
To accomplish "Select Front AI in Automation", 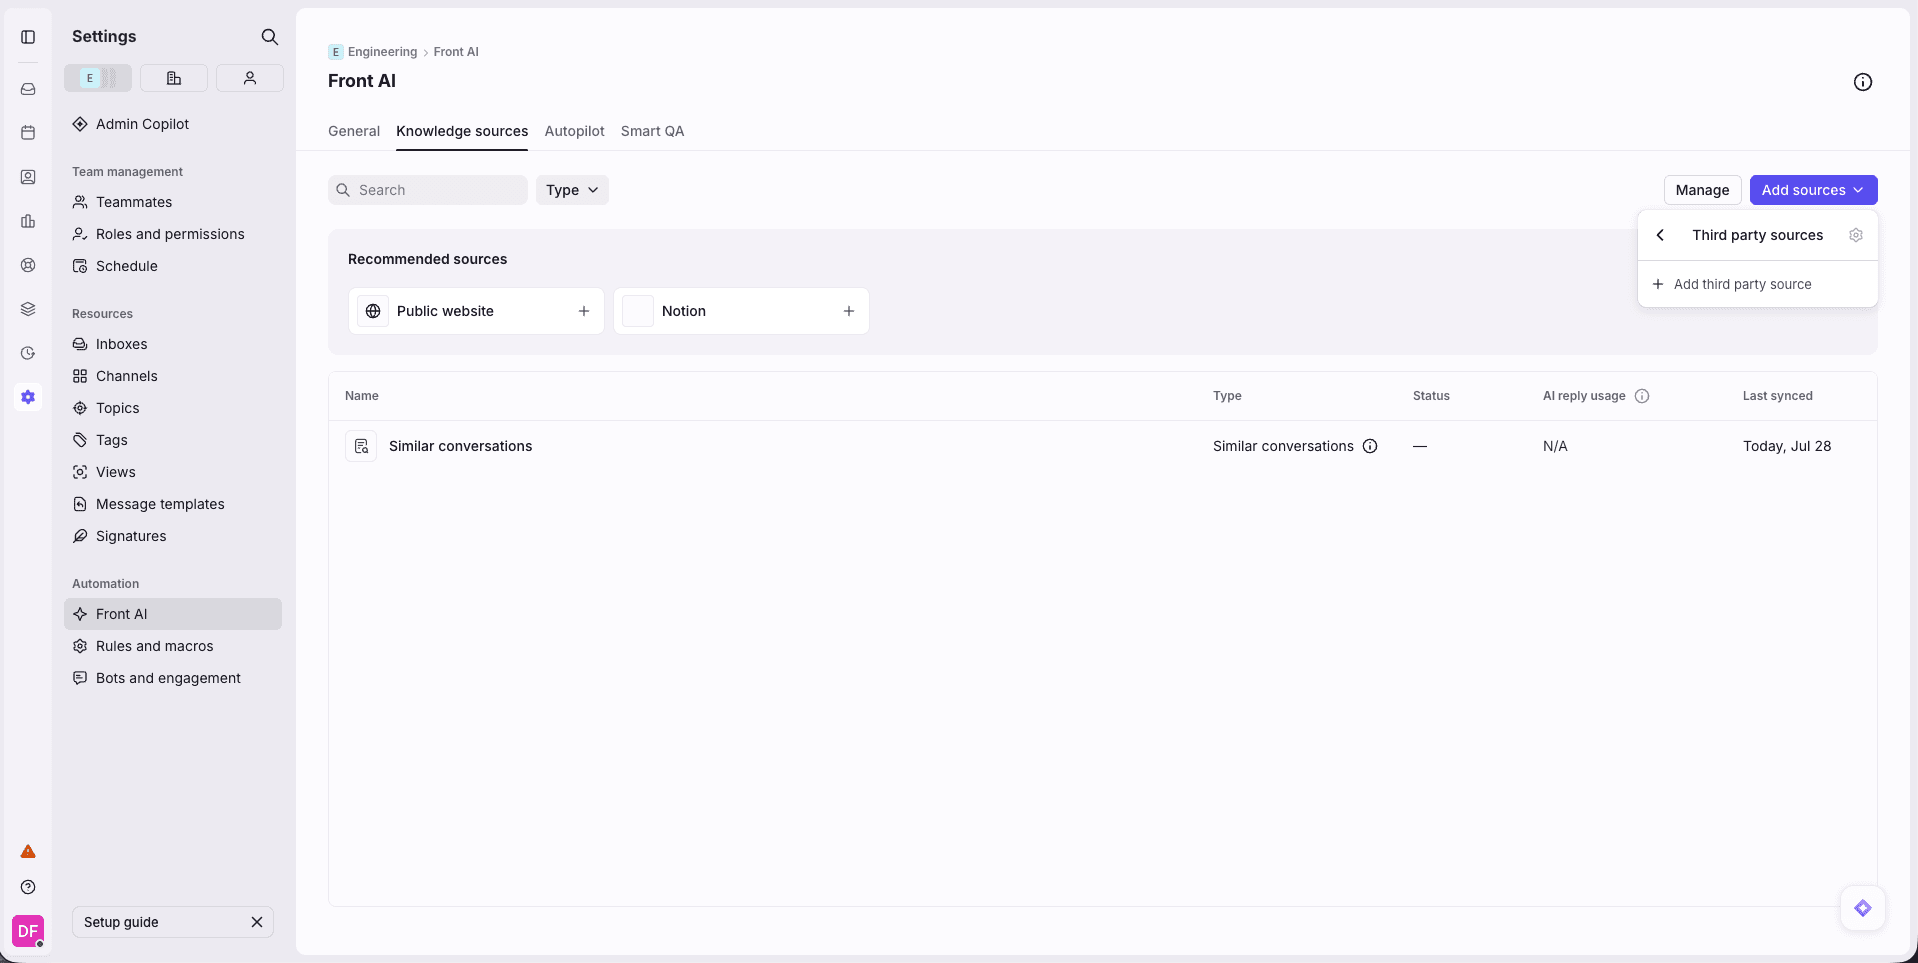I will click(x=173, y=614).
